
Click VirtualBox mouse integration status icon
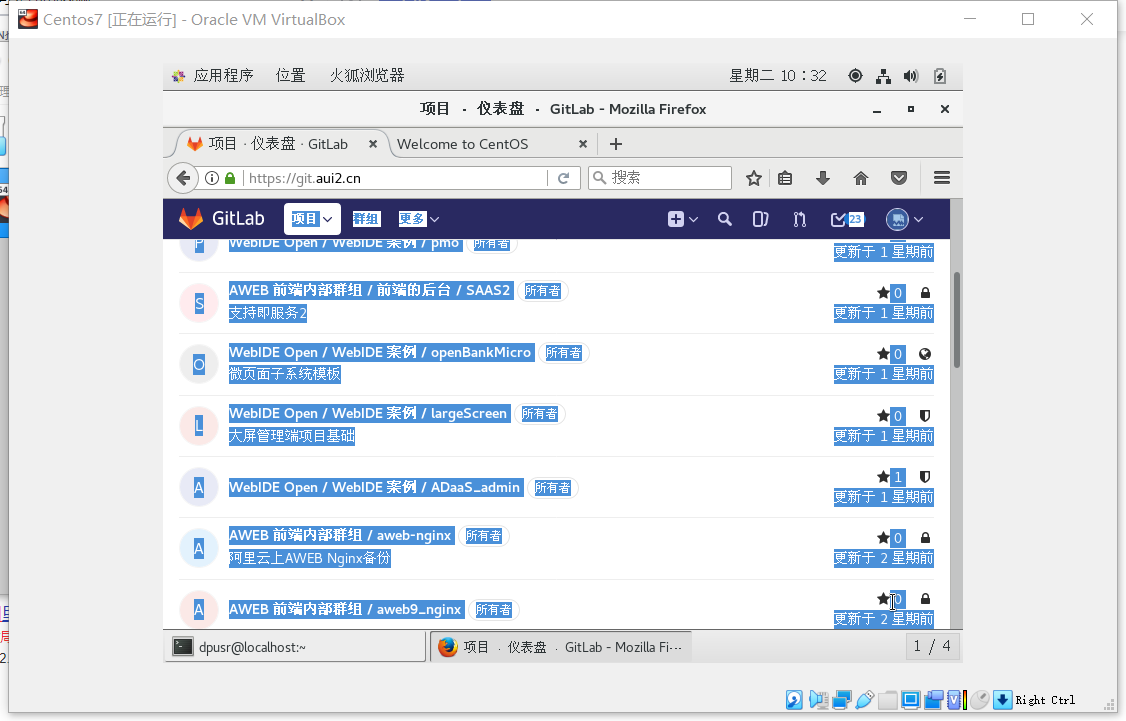[x=980, y=700]
